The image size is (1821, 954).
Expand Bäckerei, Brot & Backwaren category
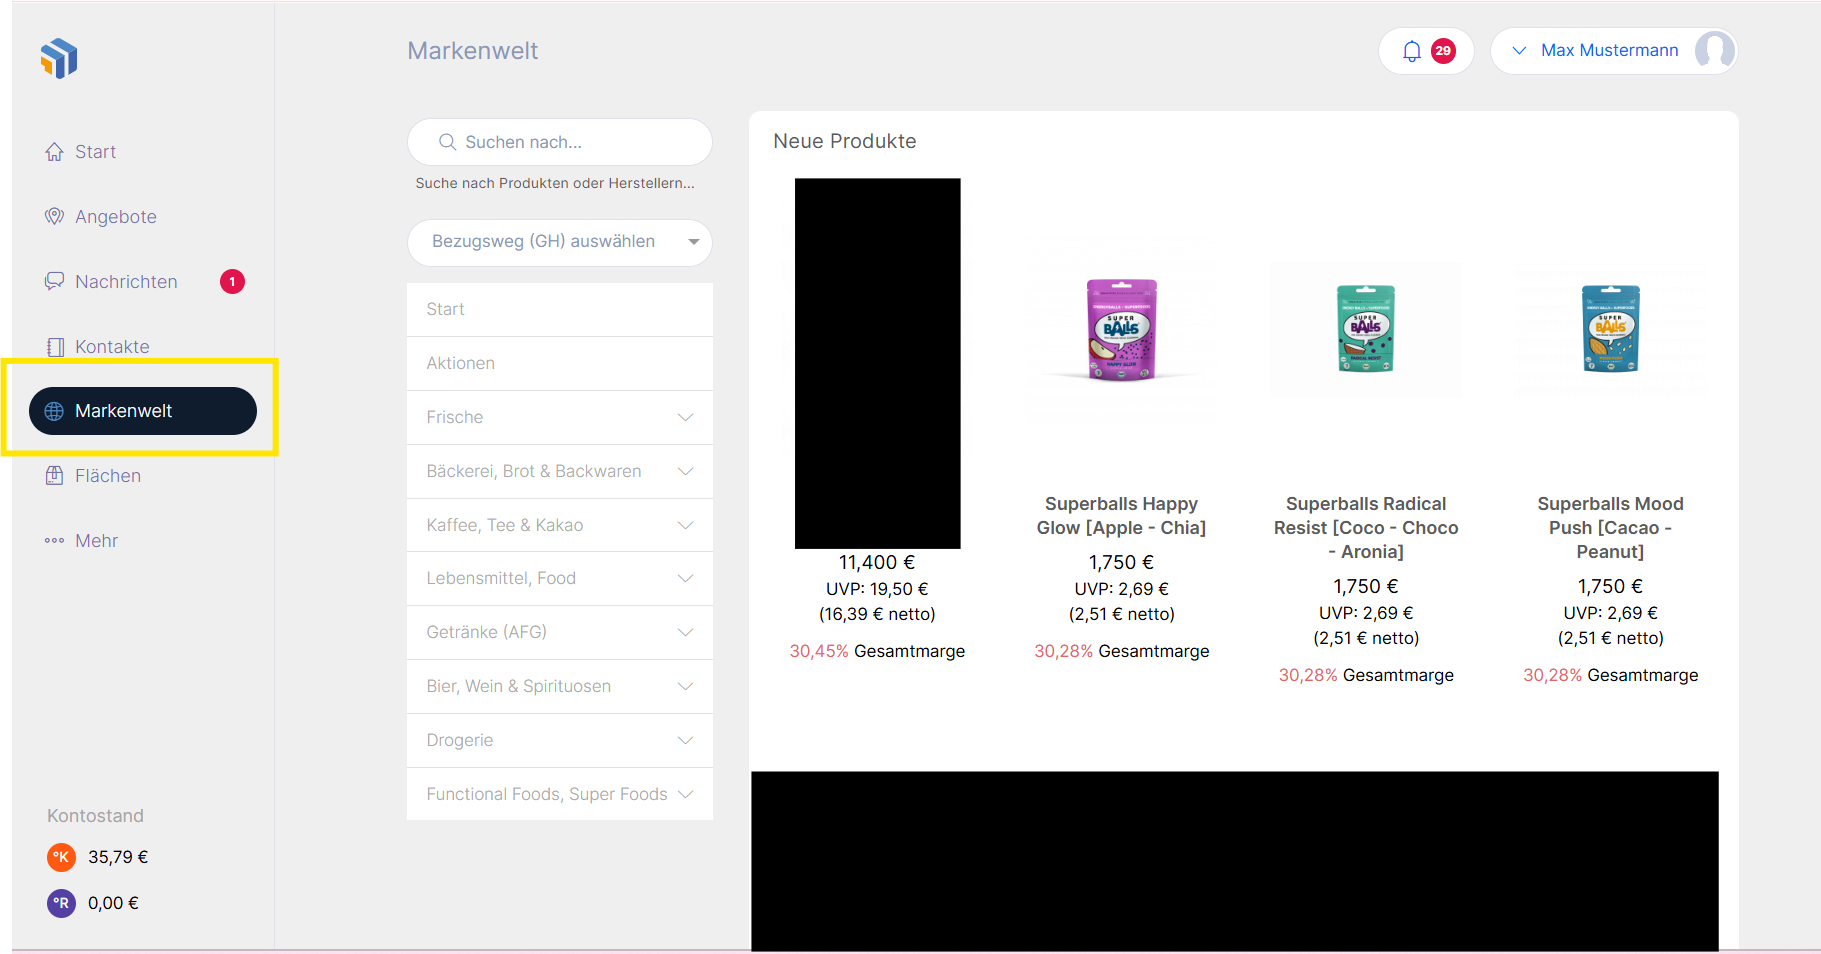[x=685, y=471]
